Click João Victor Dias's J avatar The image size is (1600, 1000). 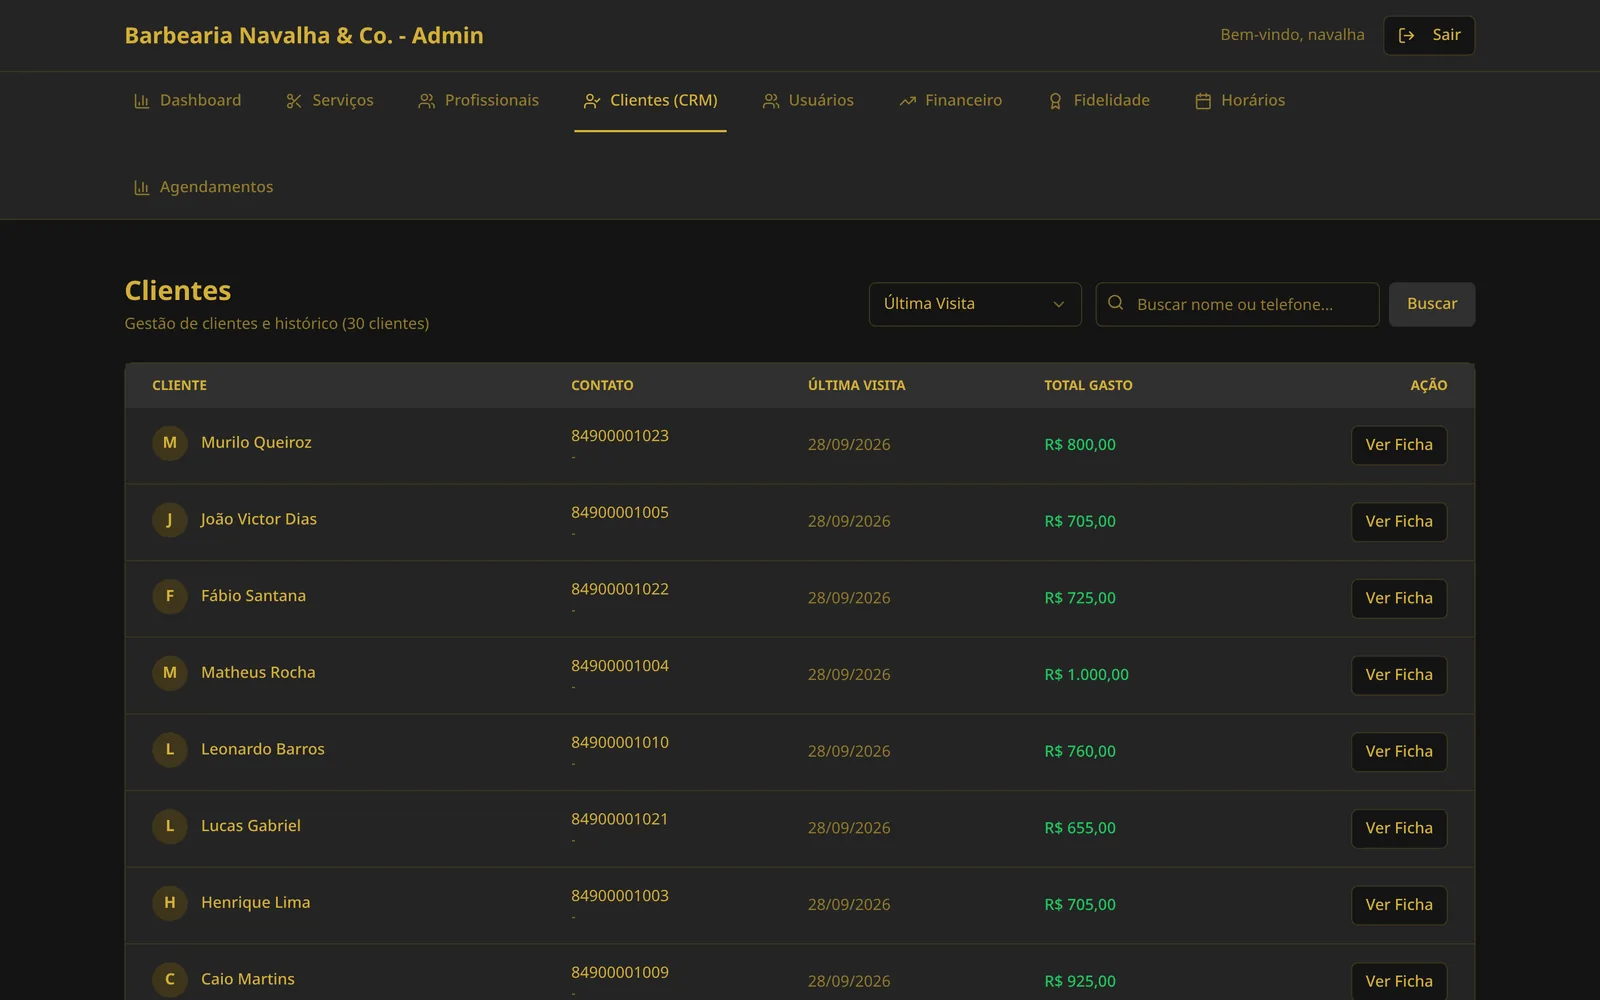tap(170, 520)
